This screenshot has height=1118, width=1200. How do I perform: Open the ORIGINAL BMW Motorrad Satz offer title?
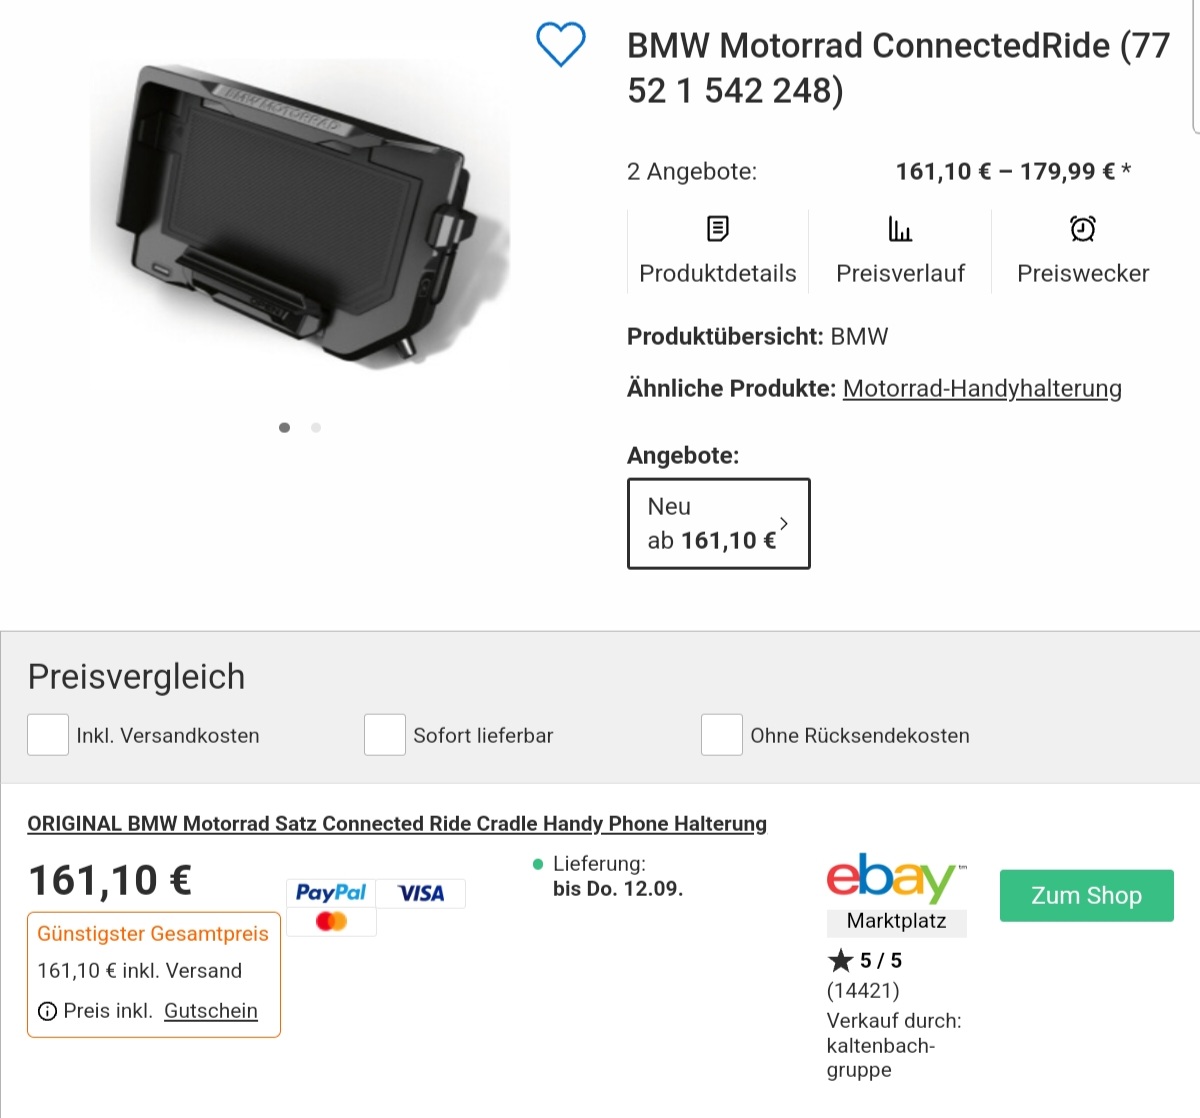397,824
